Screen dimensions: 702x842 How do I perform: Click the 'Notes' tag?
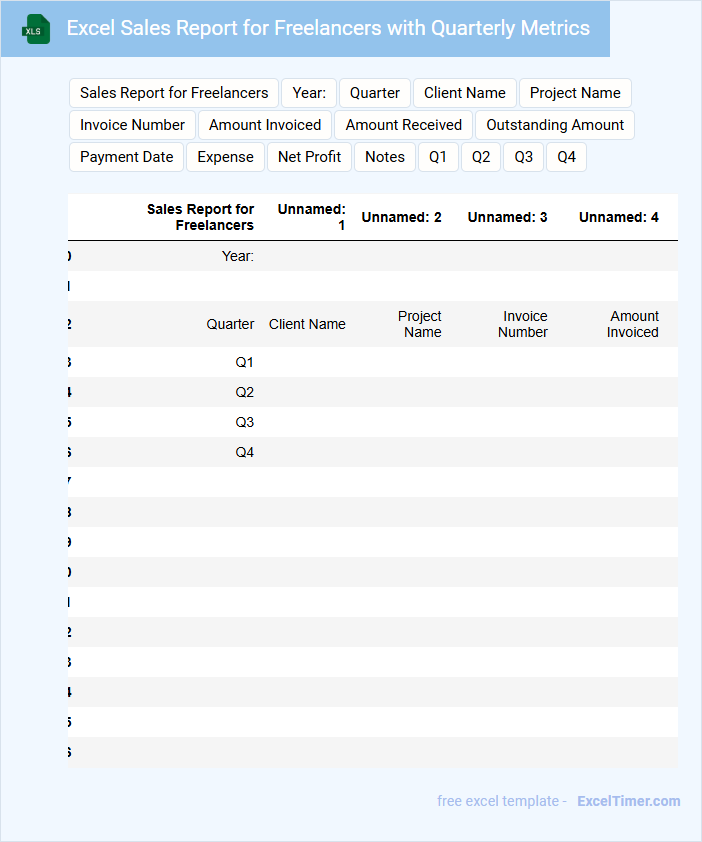coord(385,157)
